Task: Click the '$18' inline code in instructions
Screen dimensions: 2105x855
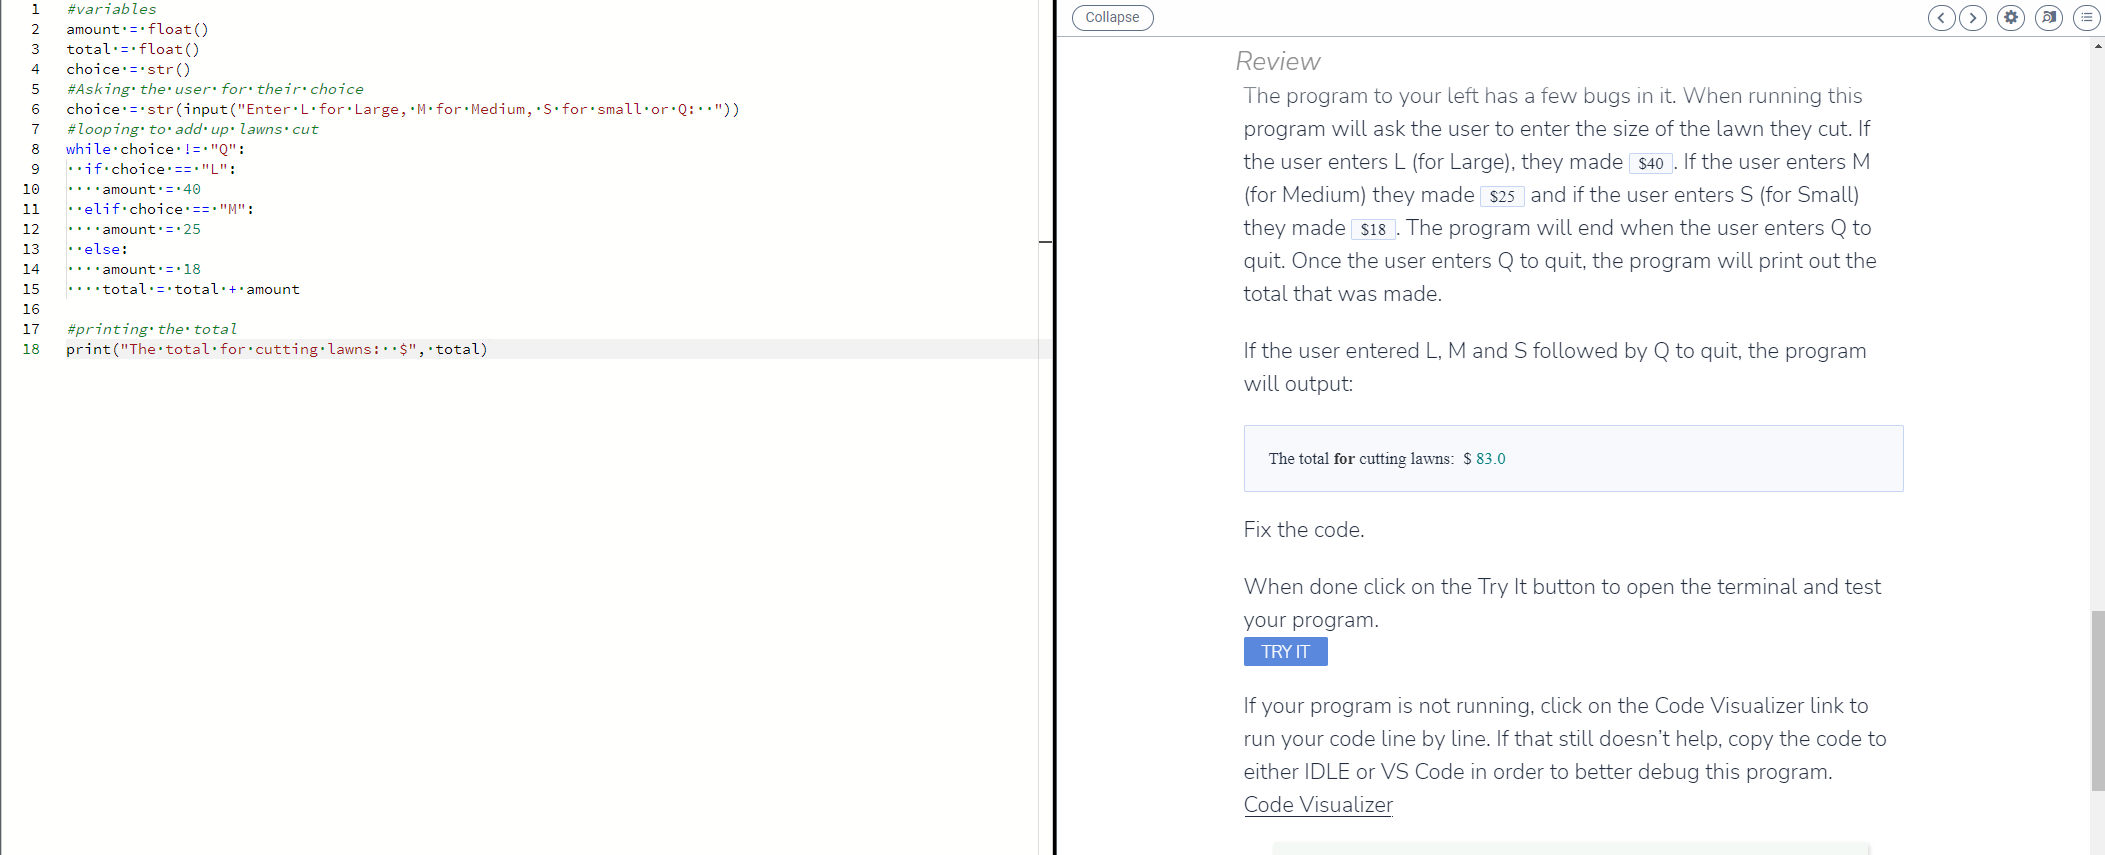Action: pos(1373,229)
